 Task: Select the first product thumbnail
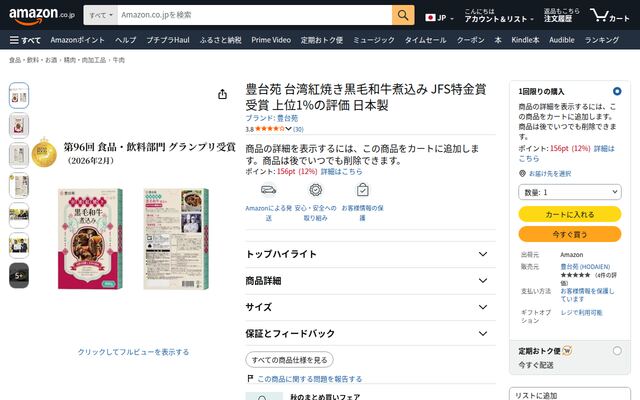click(19, 96)
